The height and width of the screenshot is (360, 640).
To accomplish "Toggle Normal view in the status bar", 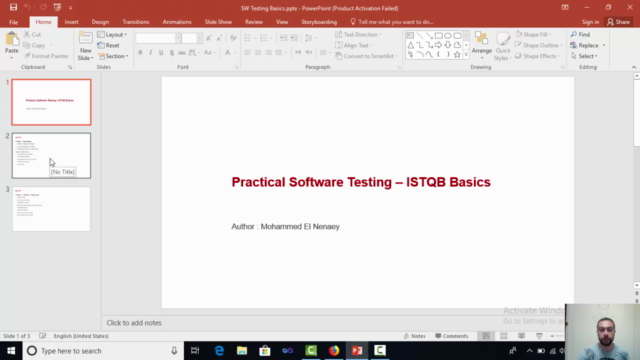I will click(x=486, y=336).
